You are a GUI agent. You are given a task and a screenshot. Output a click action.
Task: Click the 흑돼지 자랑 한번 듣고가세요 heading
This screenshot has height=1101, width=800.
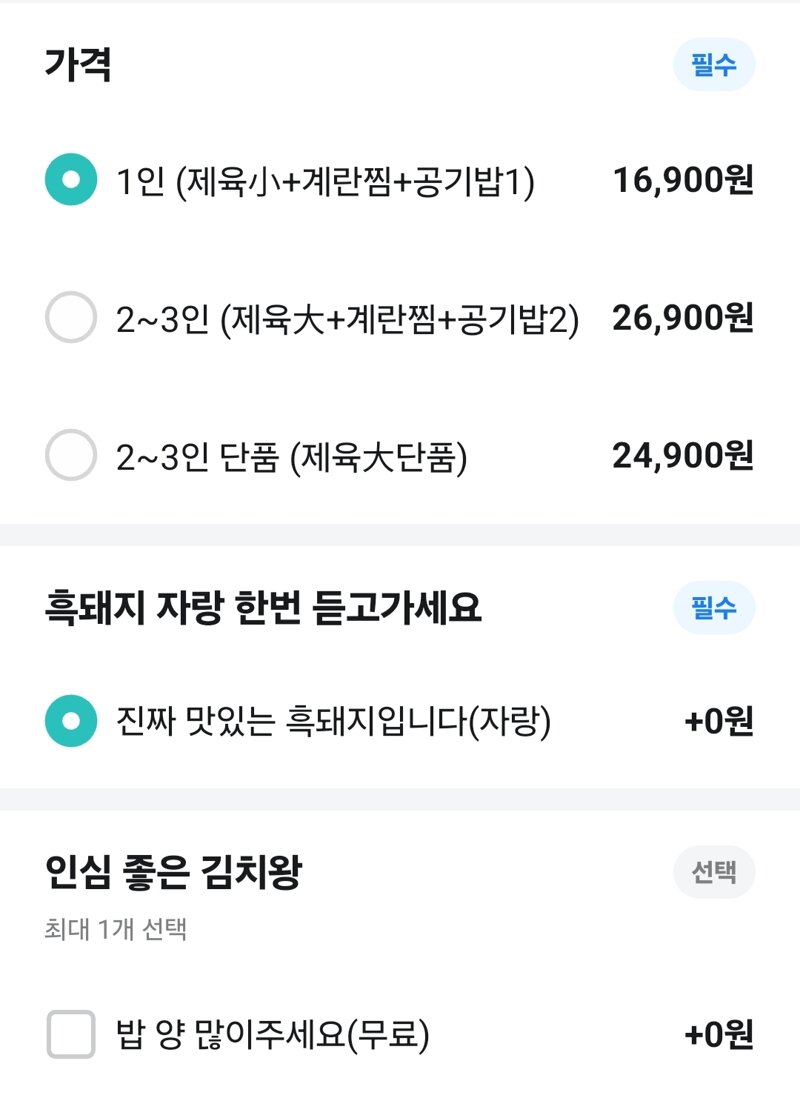263,607
